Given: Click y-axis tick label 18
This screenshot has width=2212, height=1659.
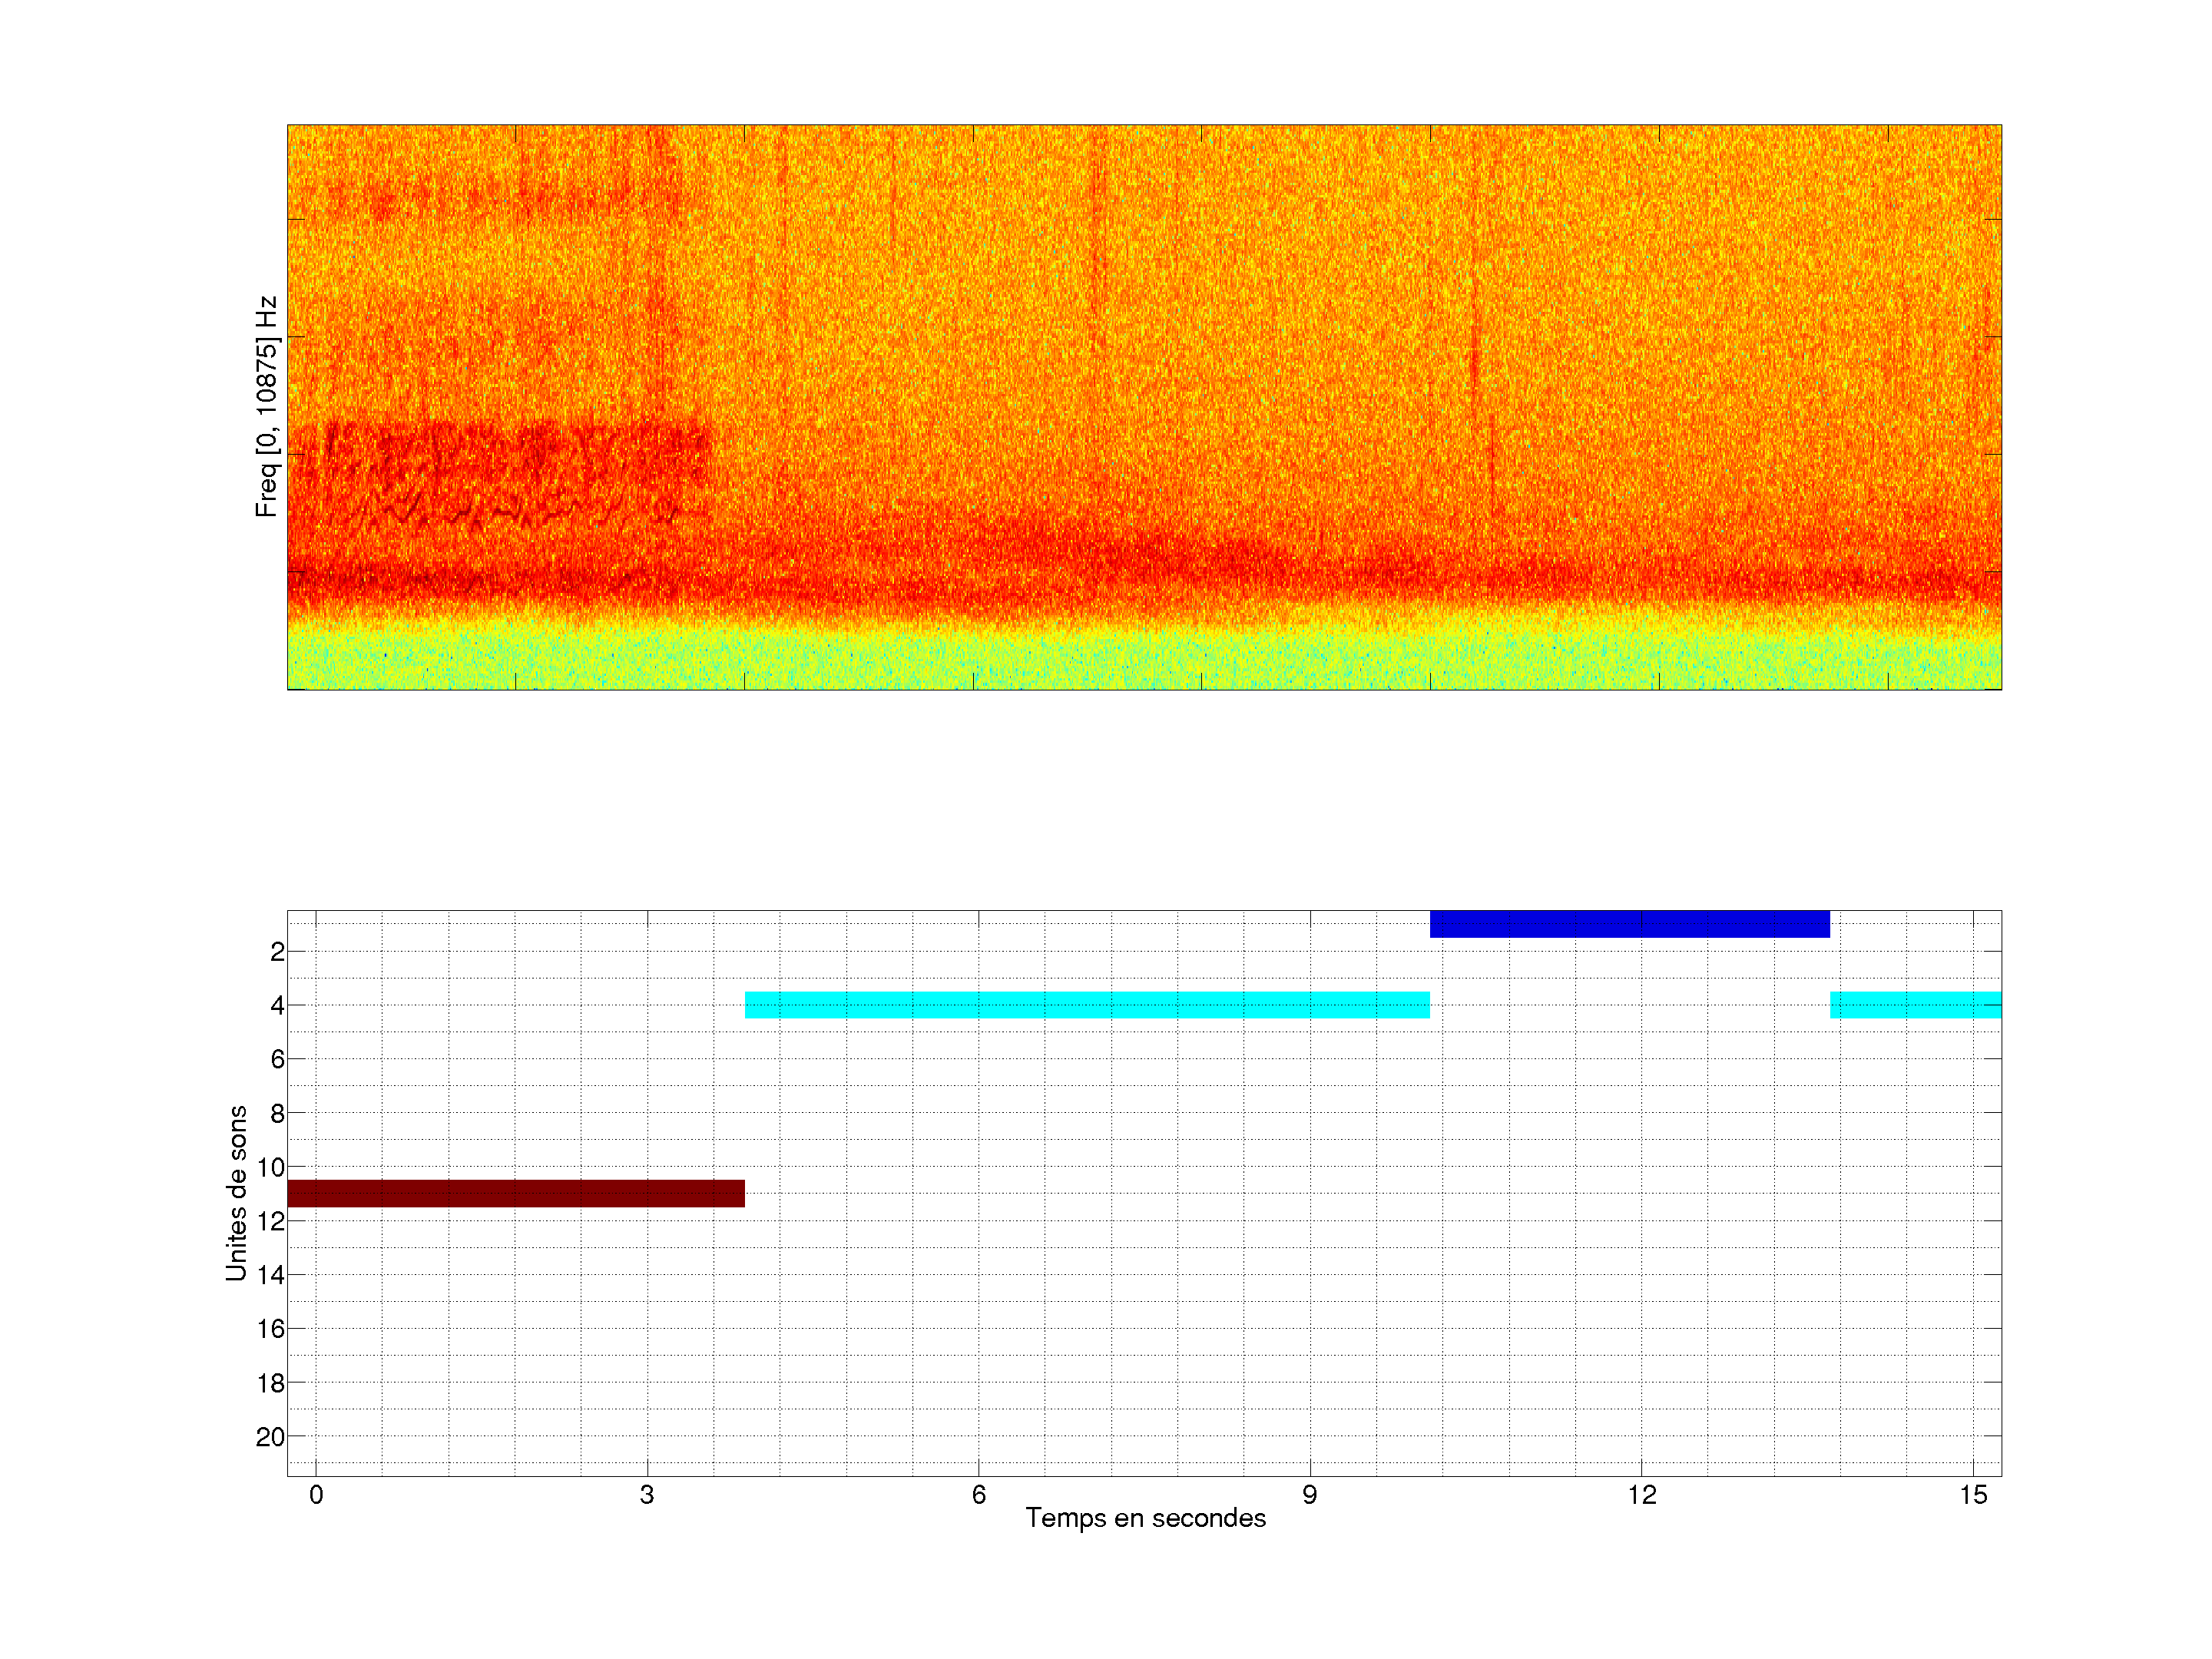Looking at the screenshot, I should (270, 1383).
